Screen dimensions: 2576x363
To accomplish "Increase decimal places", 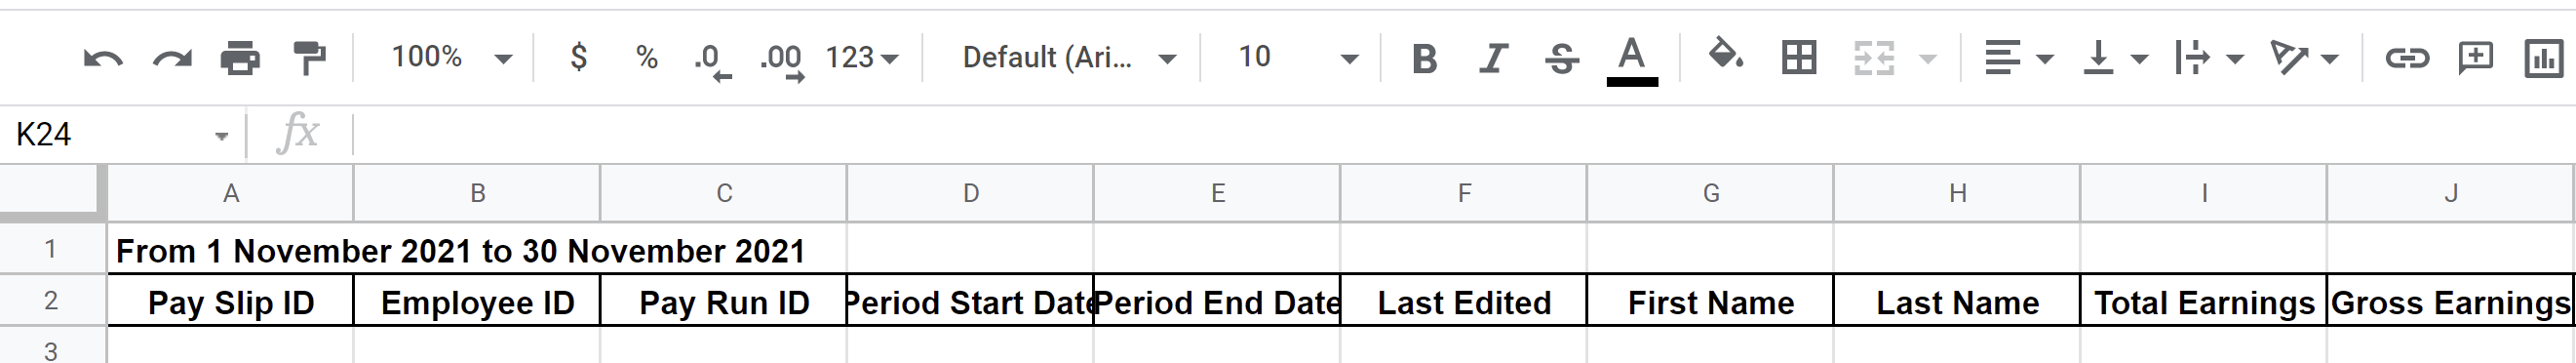I will (x=782, y=60).
